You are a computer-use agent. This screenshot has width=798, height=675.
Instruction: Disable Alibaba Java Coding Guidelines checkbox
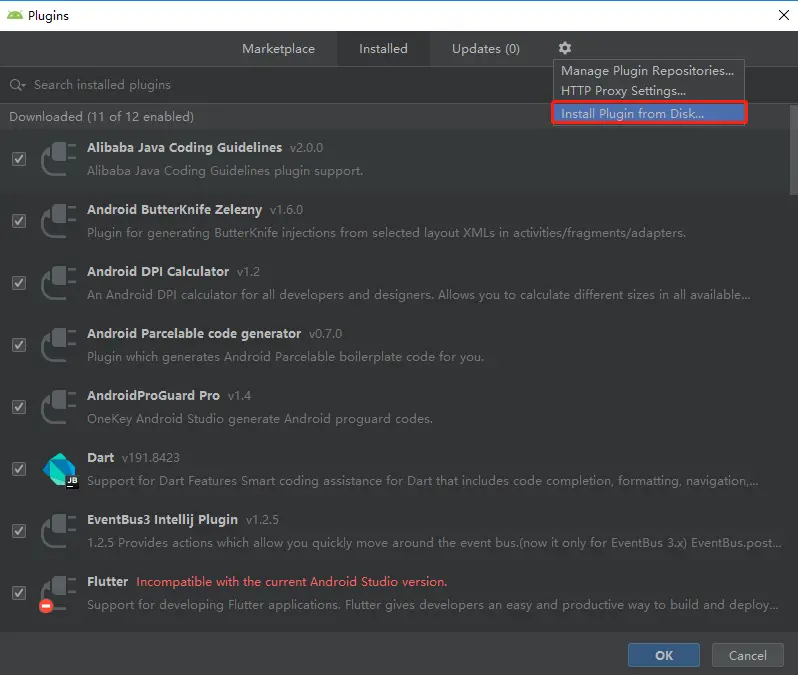point(19,159)
